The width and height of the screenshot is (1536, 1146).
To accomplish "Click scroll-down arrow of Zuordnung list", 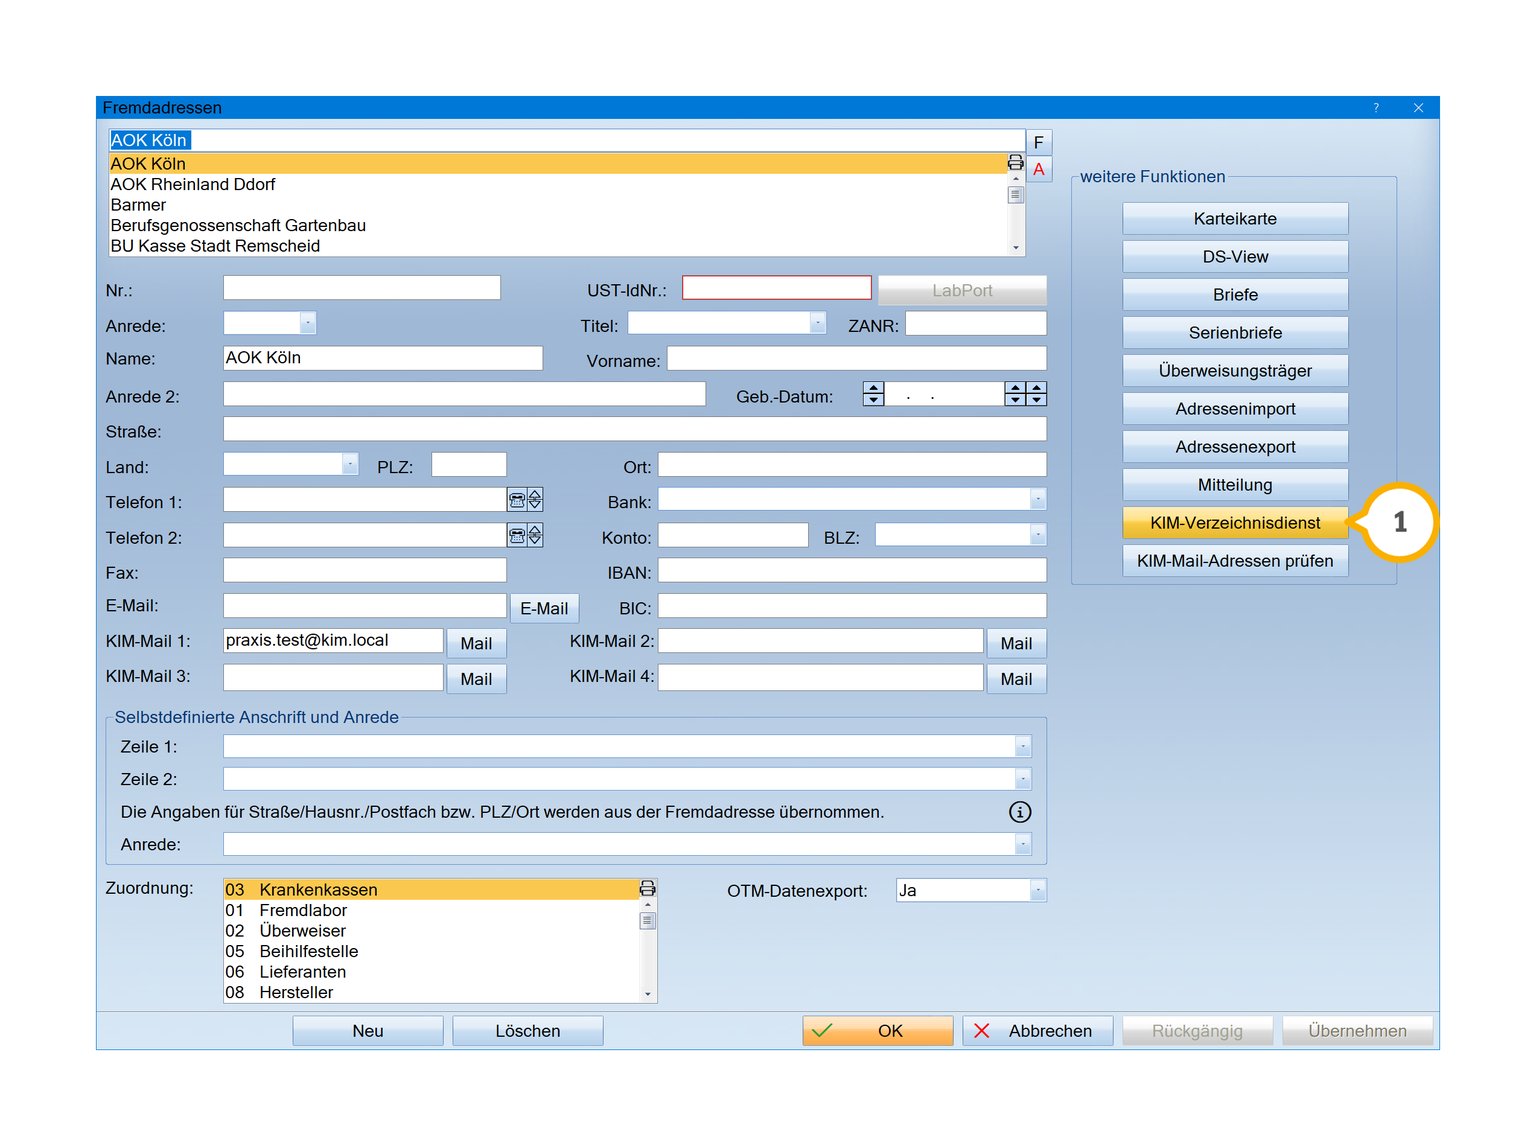I will [648, 994].
